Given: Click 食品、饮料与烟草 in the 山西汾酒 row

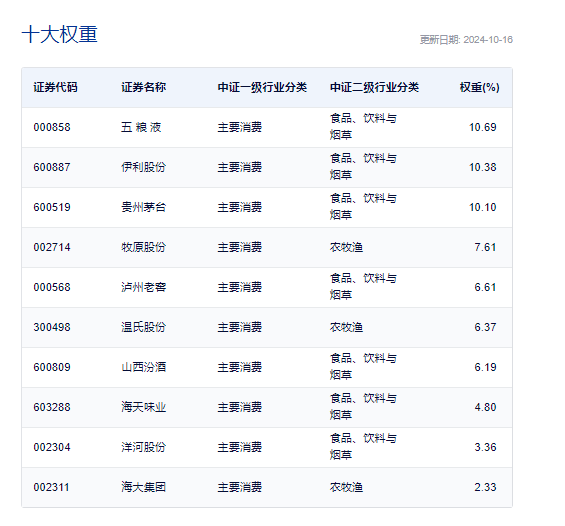Looking at the screenshot, I should pyautogui.click(x=363, y=366).
